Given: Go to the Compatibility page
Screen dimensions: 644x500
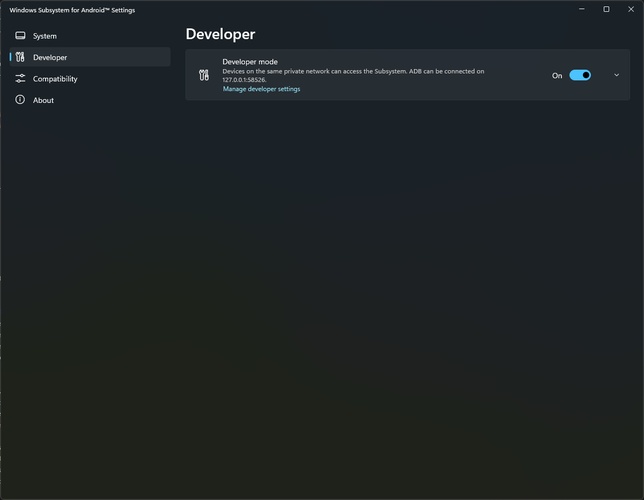Looking at the screenshot, I should click(x=90, y=78).
